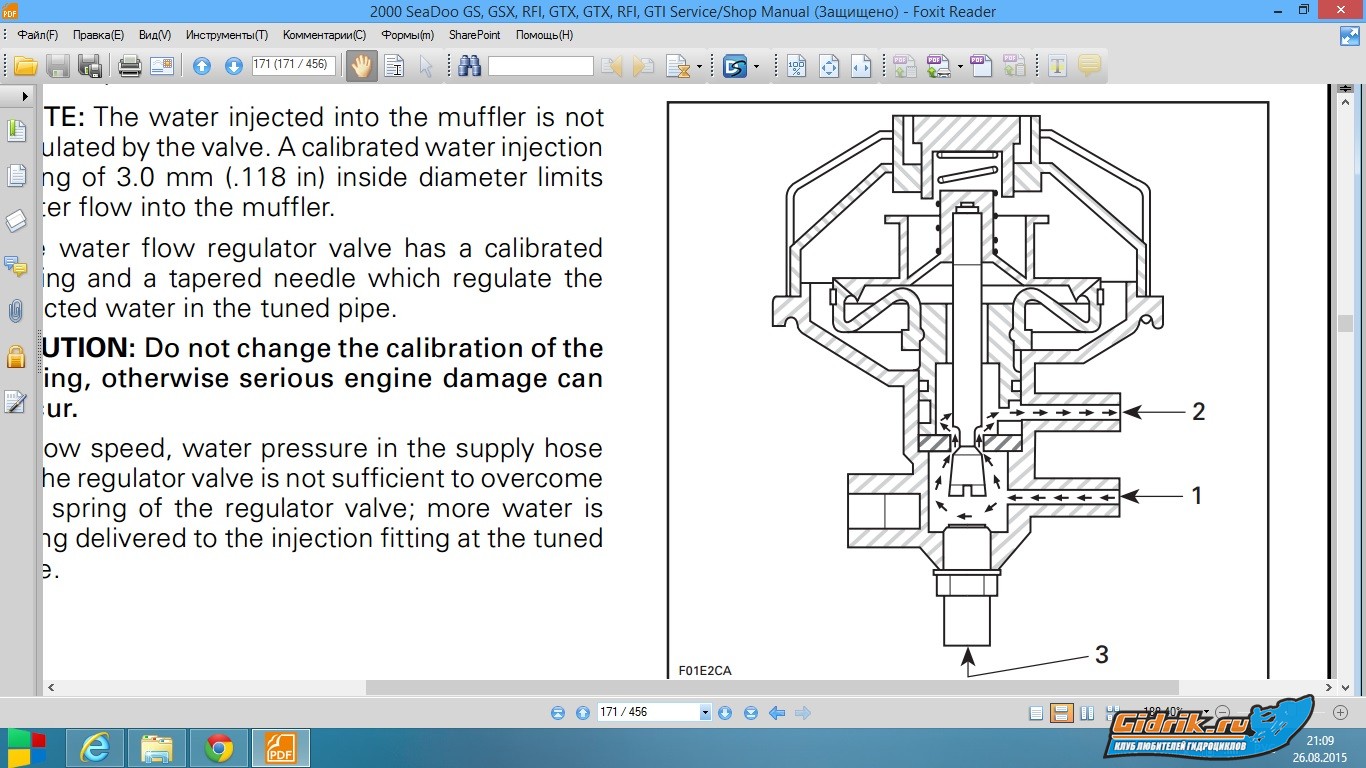Enable continuous page view mode
1366x768 pixels.
[1062, 713]
